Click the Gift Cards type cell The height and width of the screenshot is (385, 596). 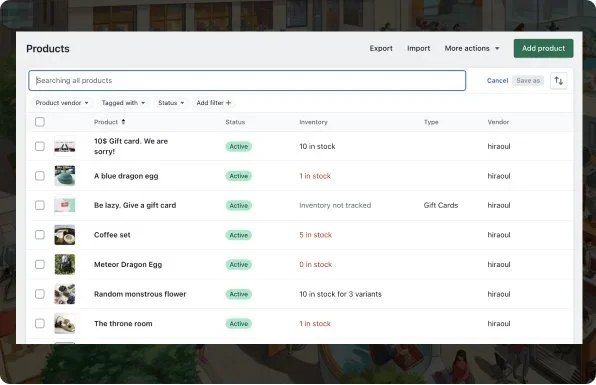click(441, 205)
